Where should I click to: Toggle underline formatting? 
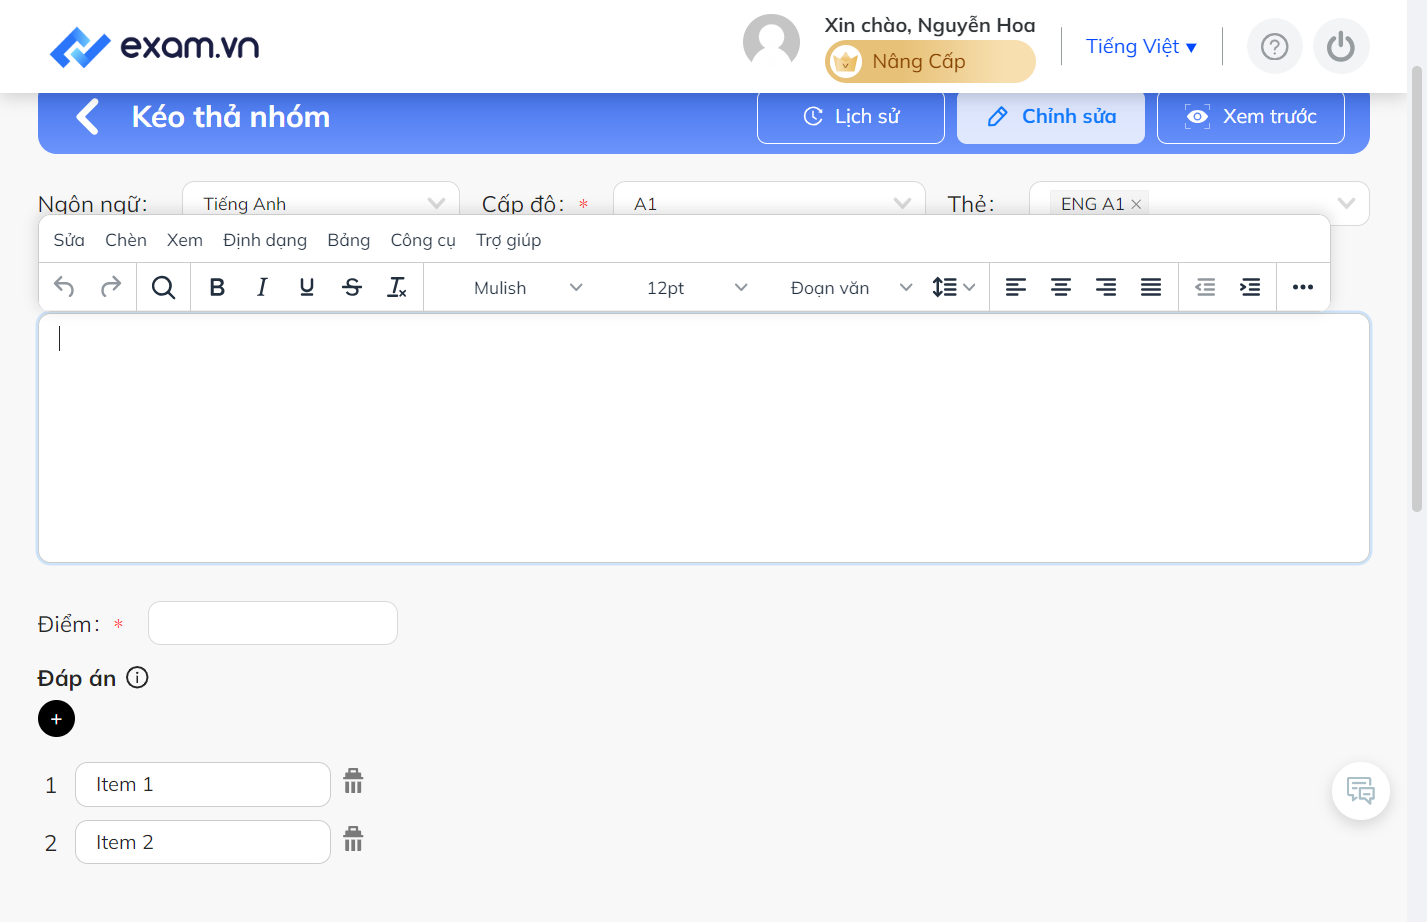point(307,287)
